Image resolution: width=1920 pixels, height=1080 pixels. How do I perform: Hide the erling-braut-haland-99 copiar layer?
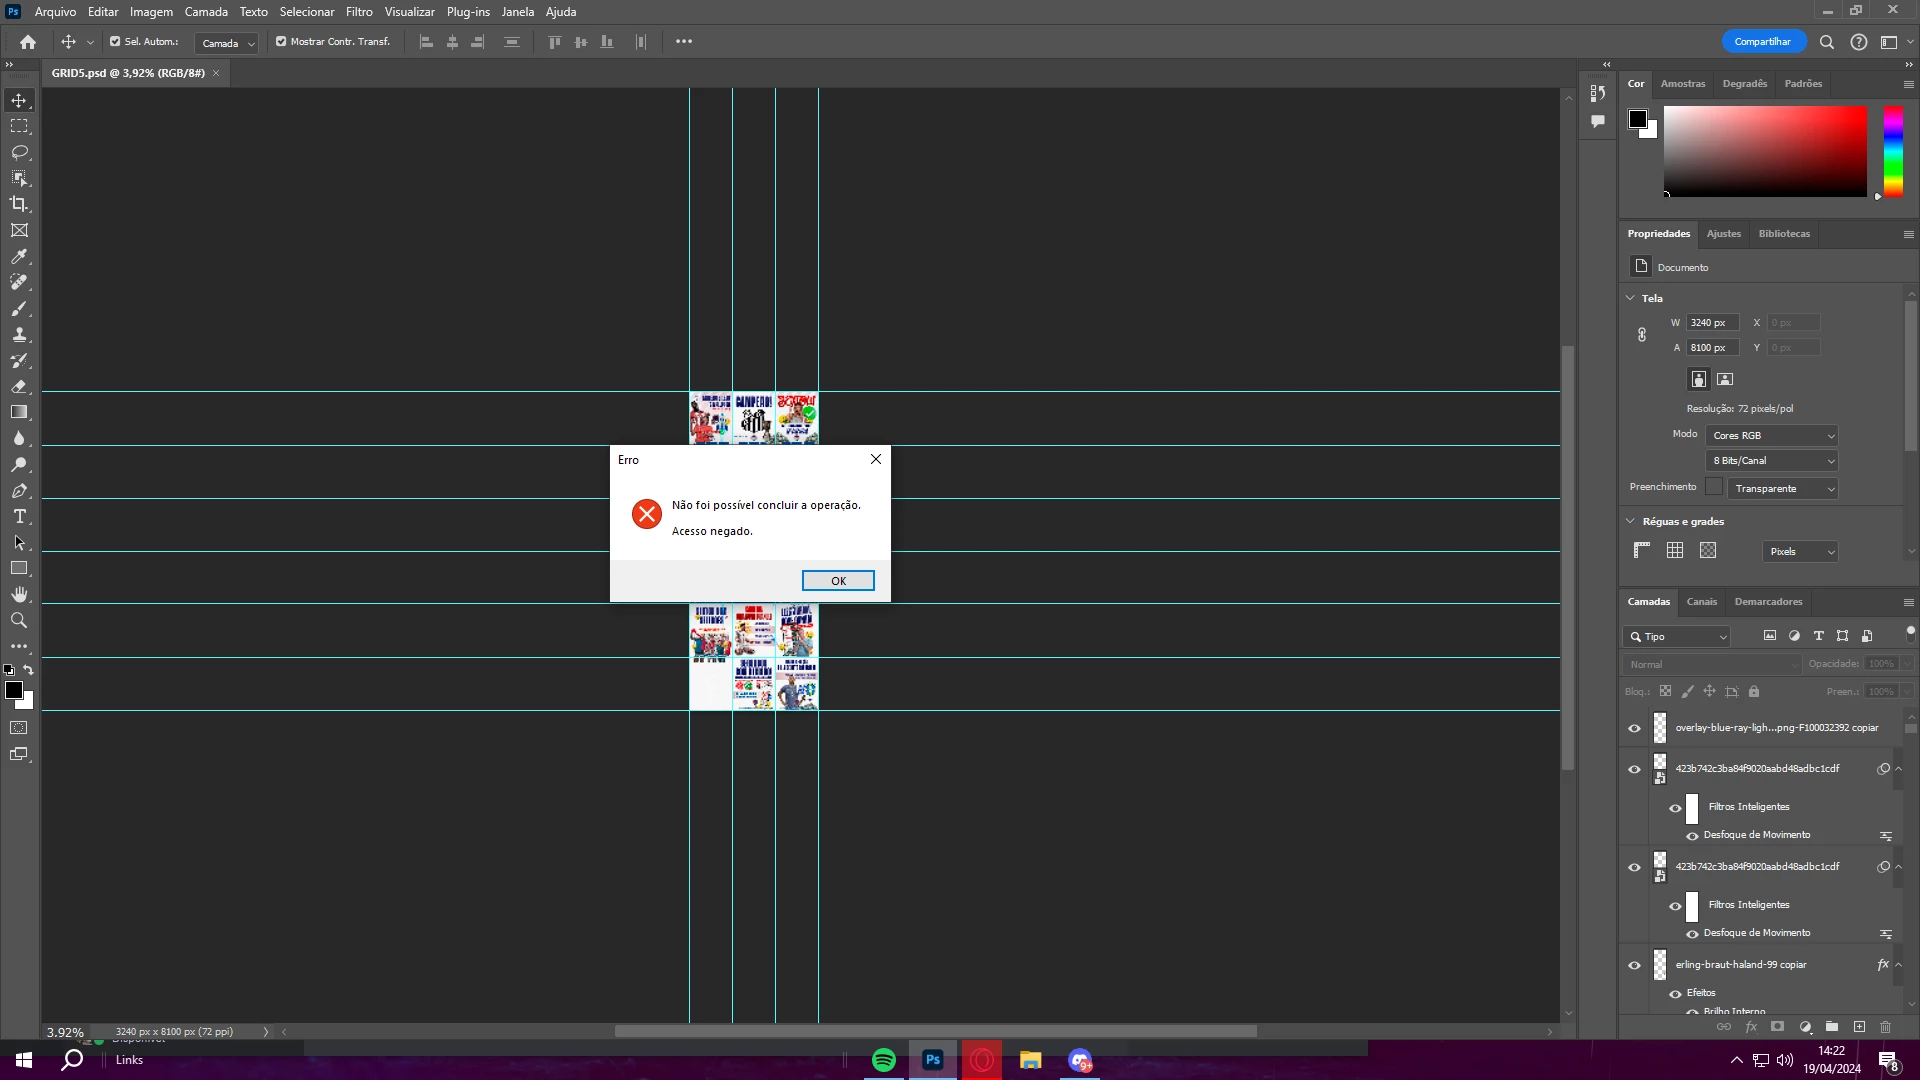1634,965
